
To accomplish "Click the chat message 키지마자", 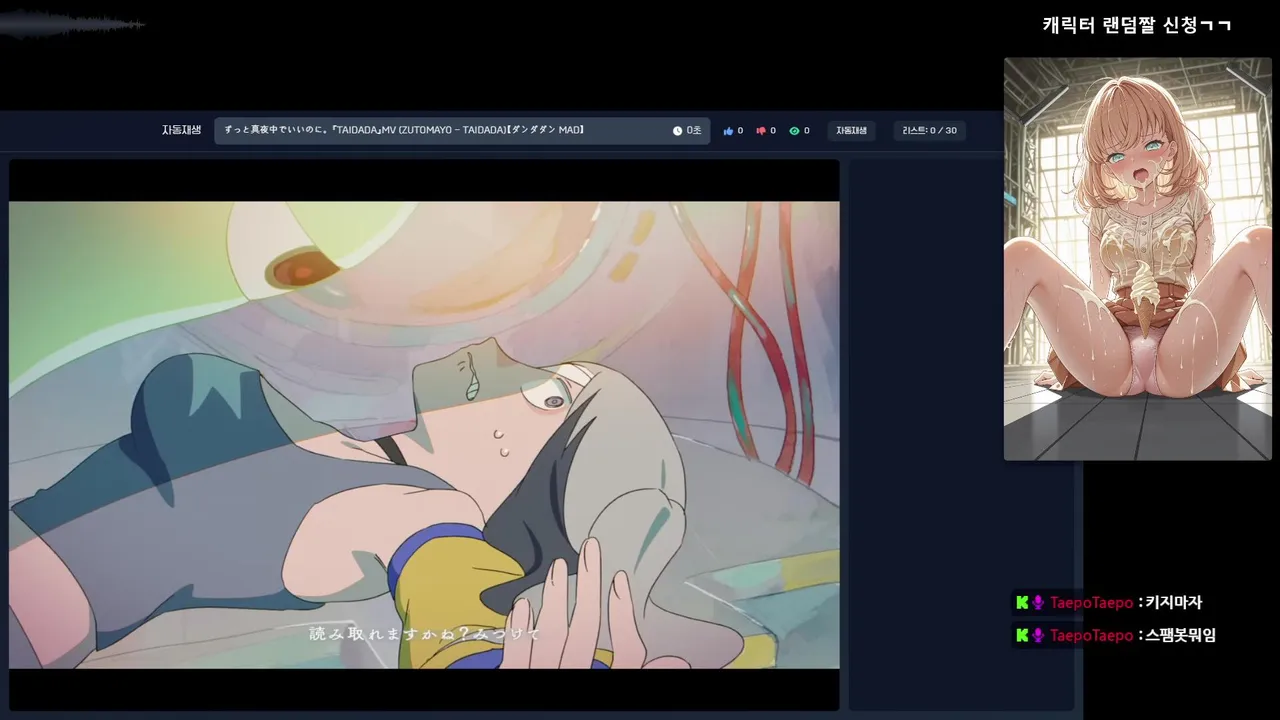I will click(x=1174, y=603).
